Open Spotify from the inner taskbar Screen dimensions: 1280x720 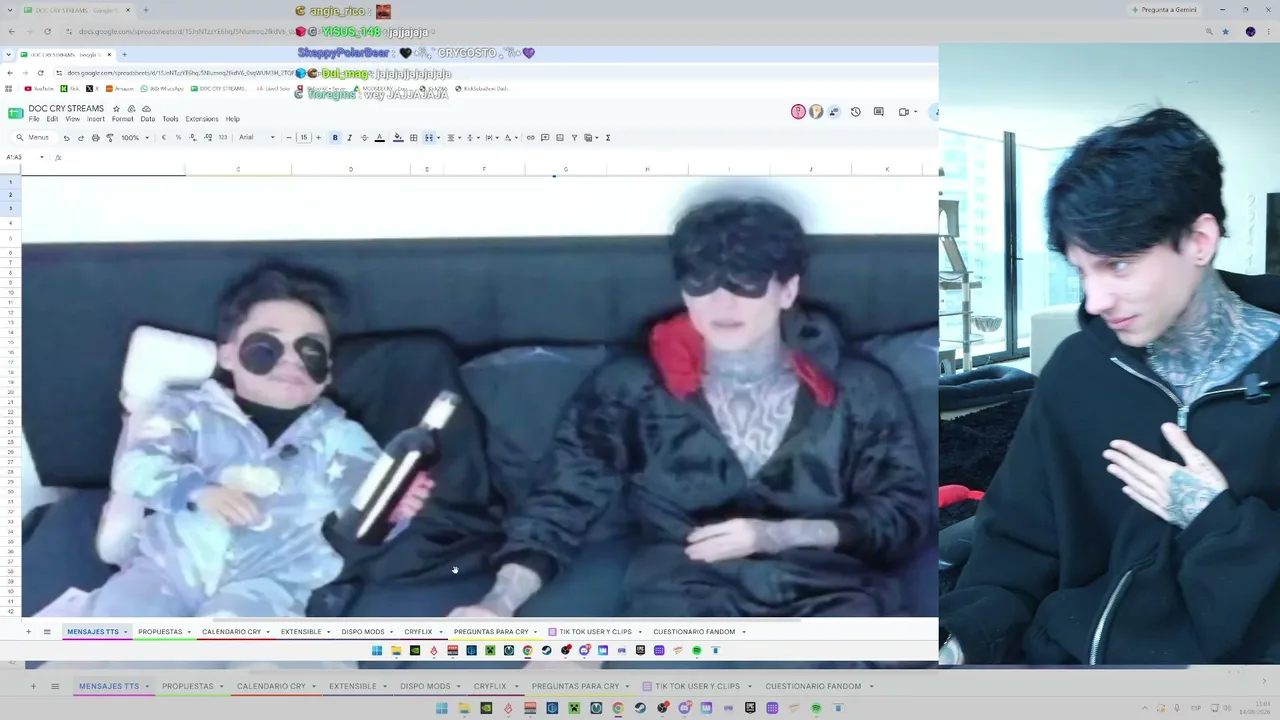click(696, 651)
